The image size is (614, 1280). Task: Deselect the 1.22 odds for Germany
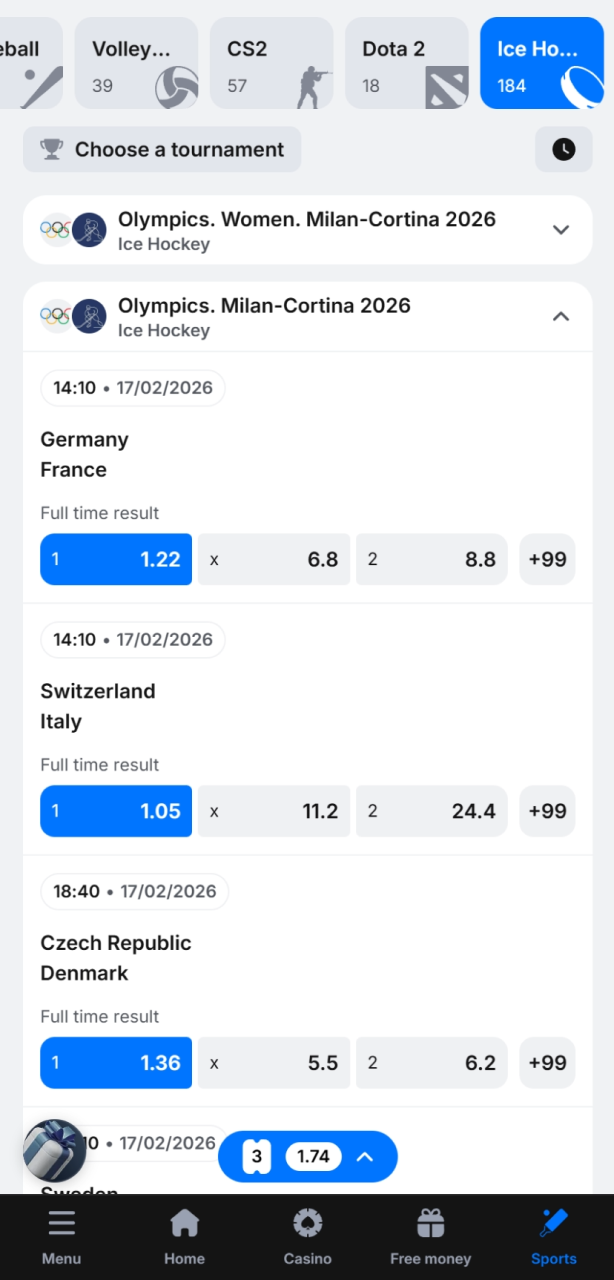coord(115,559)
